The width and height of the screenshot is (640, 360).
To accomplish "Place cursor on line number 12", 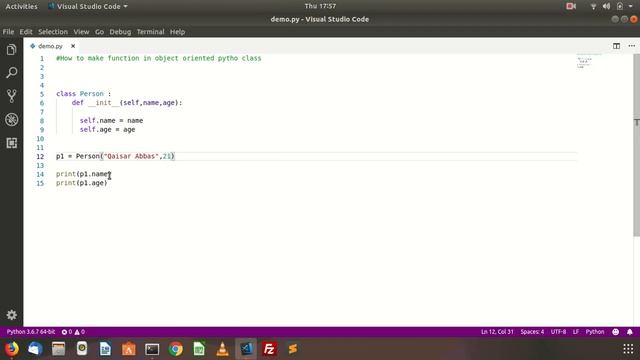I will pos(40,156).
